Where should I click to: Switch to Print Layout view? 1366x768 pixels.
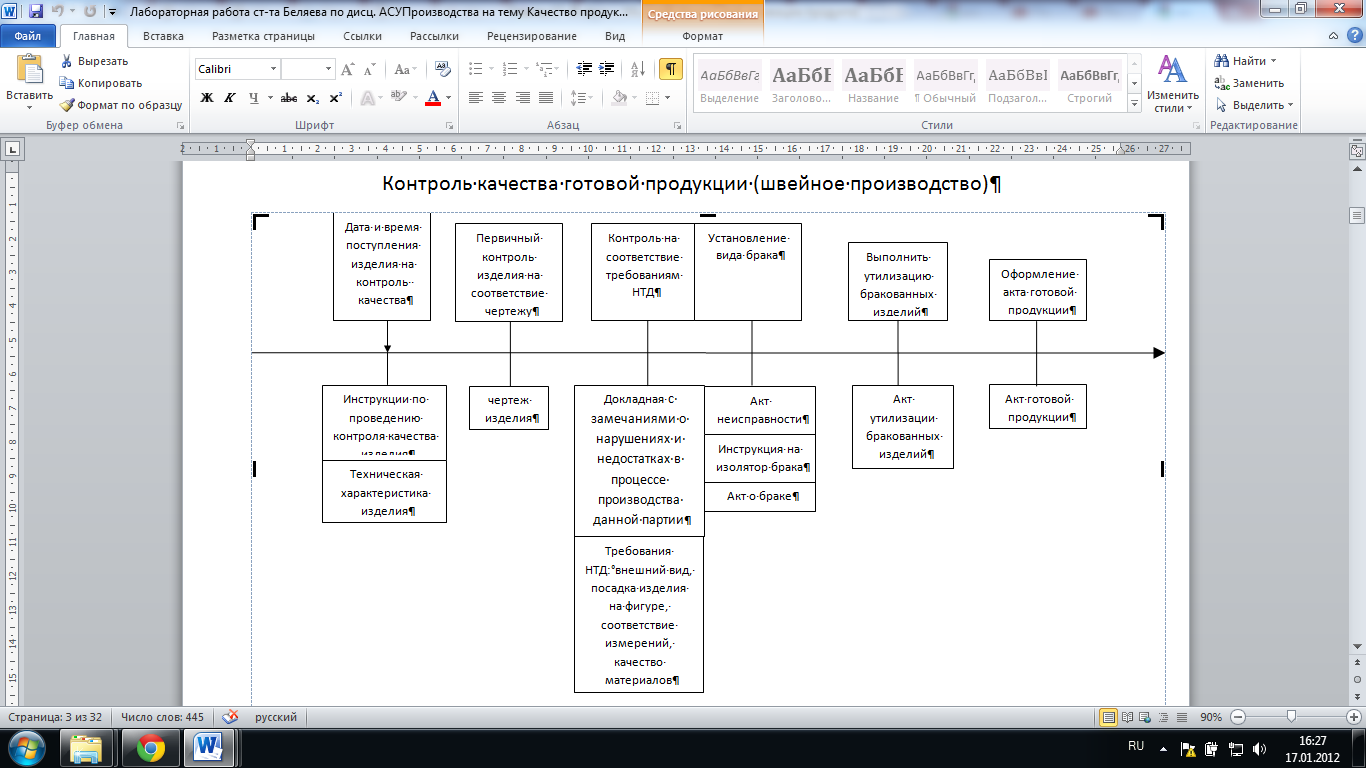[x=1108, y=717]
